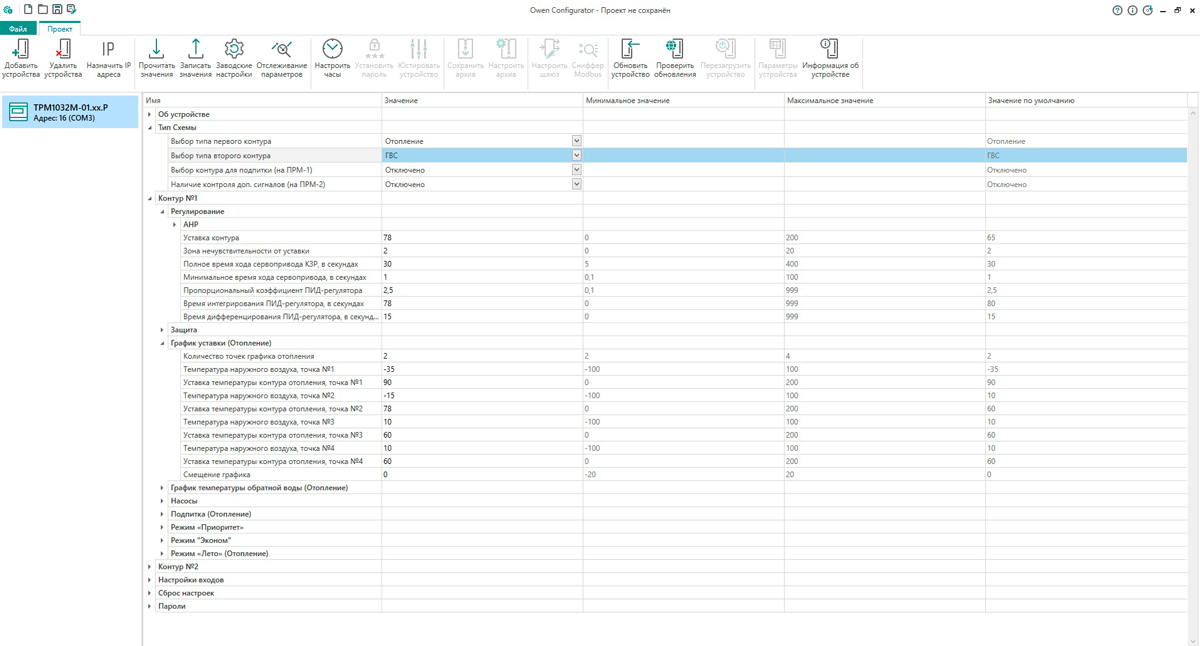Viewport: 1200px width, 646px height.
Task: Open Отслеживание параметров tool
Action: pos(281,50)
